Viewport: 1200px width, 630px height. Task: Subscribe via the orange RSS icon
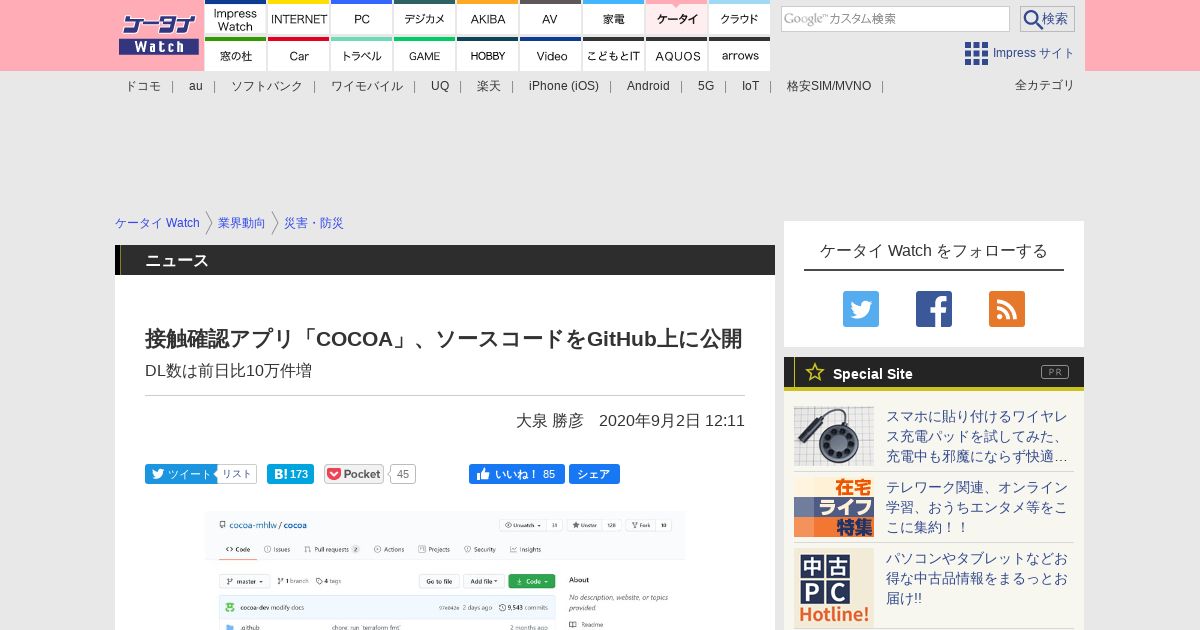pos(1007,309)
